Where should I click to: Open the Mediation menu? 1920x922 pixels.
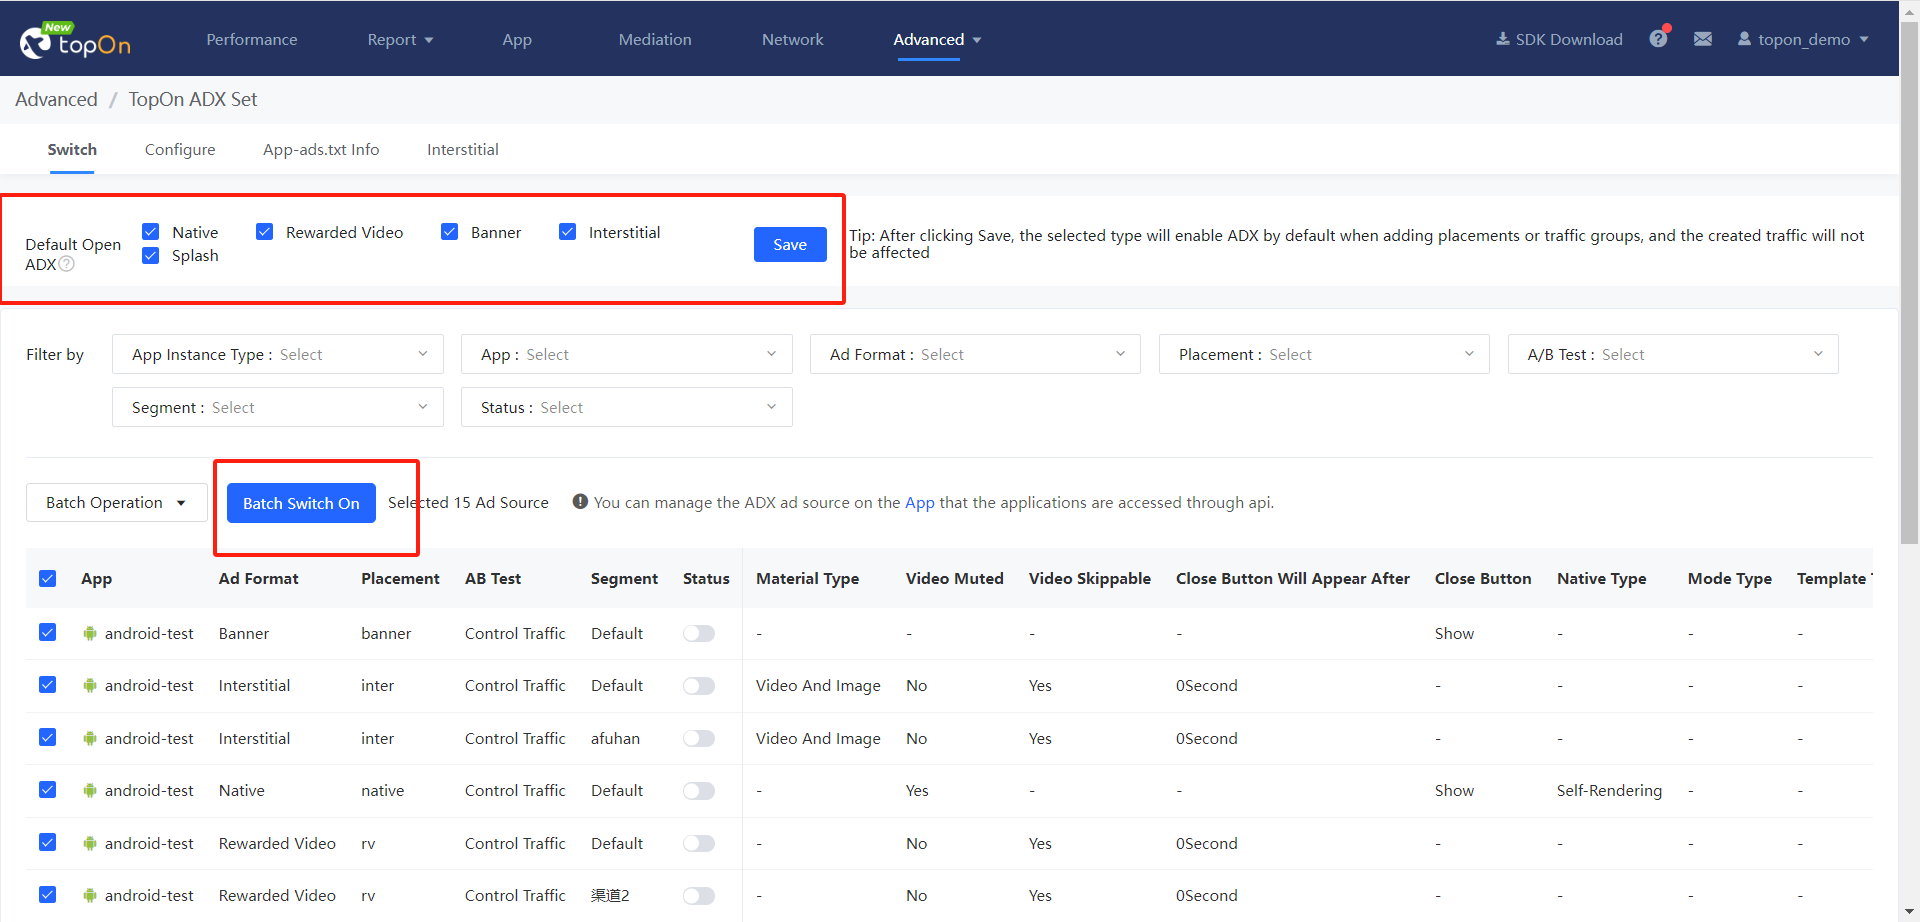[655, 39]
